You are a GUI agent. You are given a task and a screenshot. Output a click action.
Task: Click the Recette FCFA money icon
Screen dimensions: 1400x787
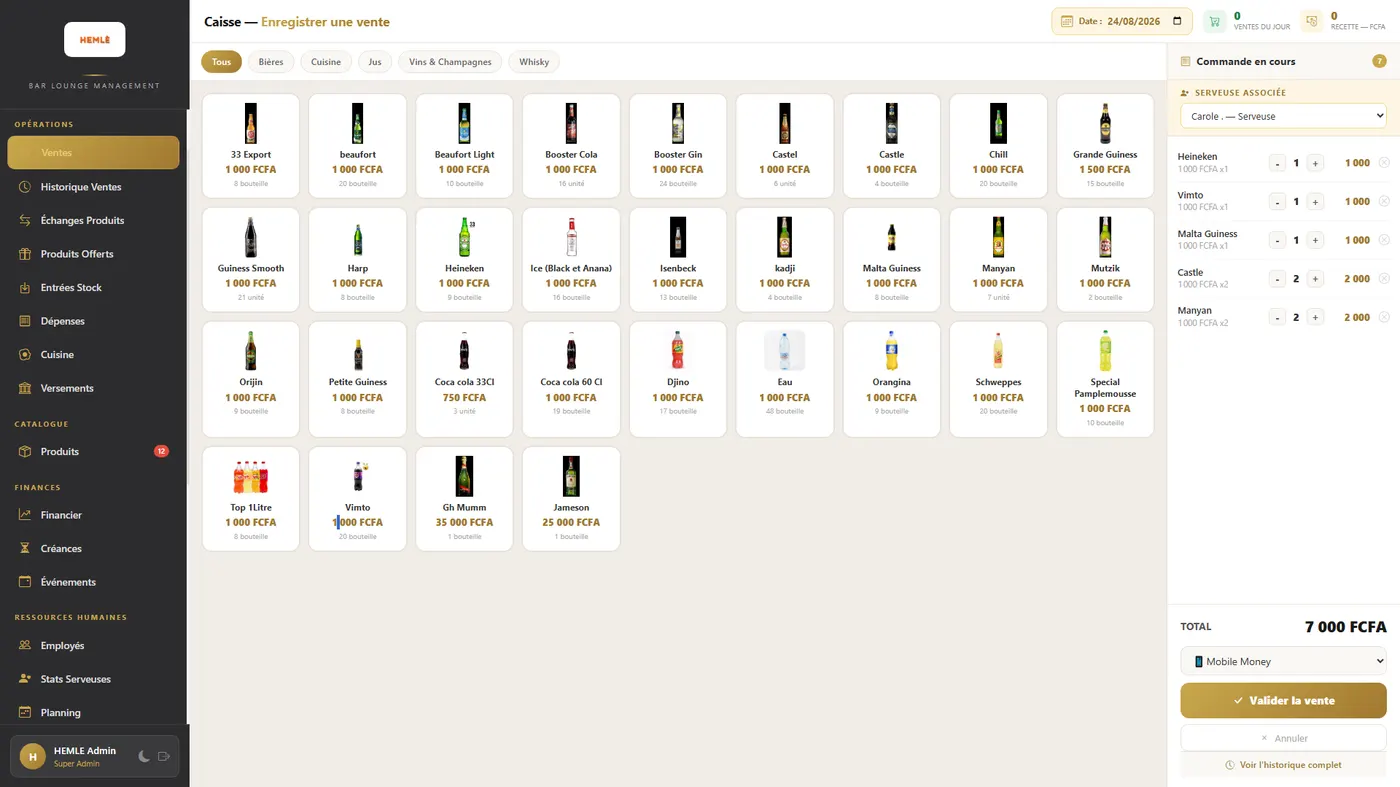pyautogui.click(x=1312, y=21)
